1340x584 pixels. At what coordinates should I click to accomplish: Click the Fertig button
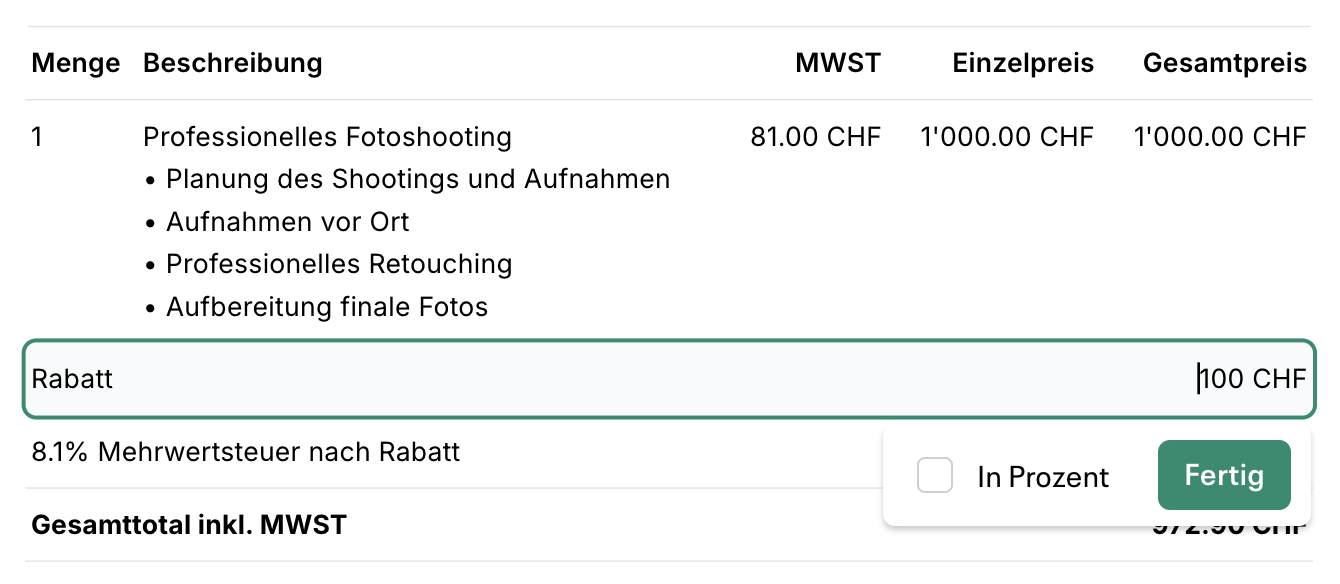coord(1224,475)
